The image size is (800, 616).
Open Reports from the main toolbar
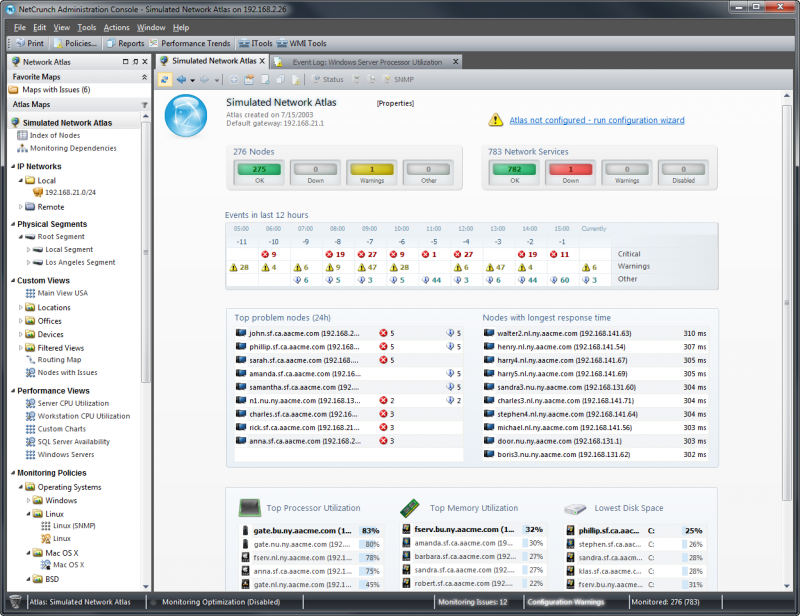[126, 43]
